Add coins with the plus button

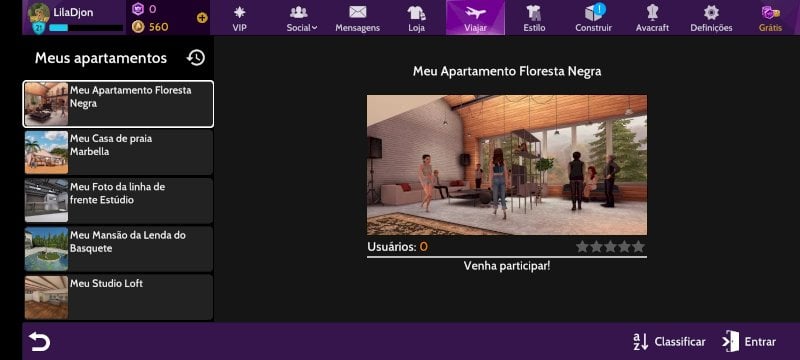point(202,18)
